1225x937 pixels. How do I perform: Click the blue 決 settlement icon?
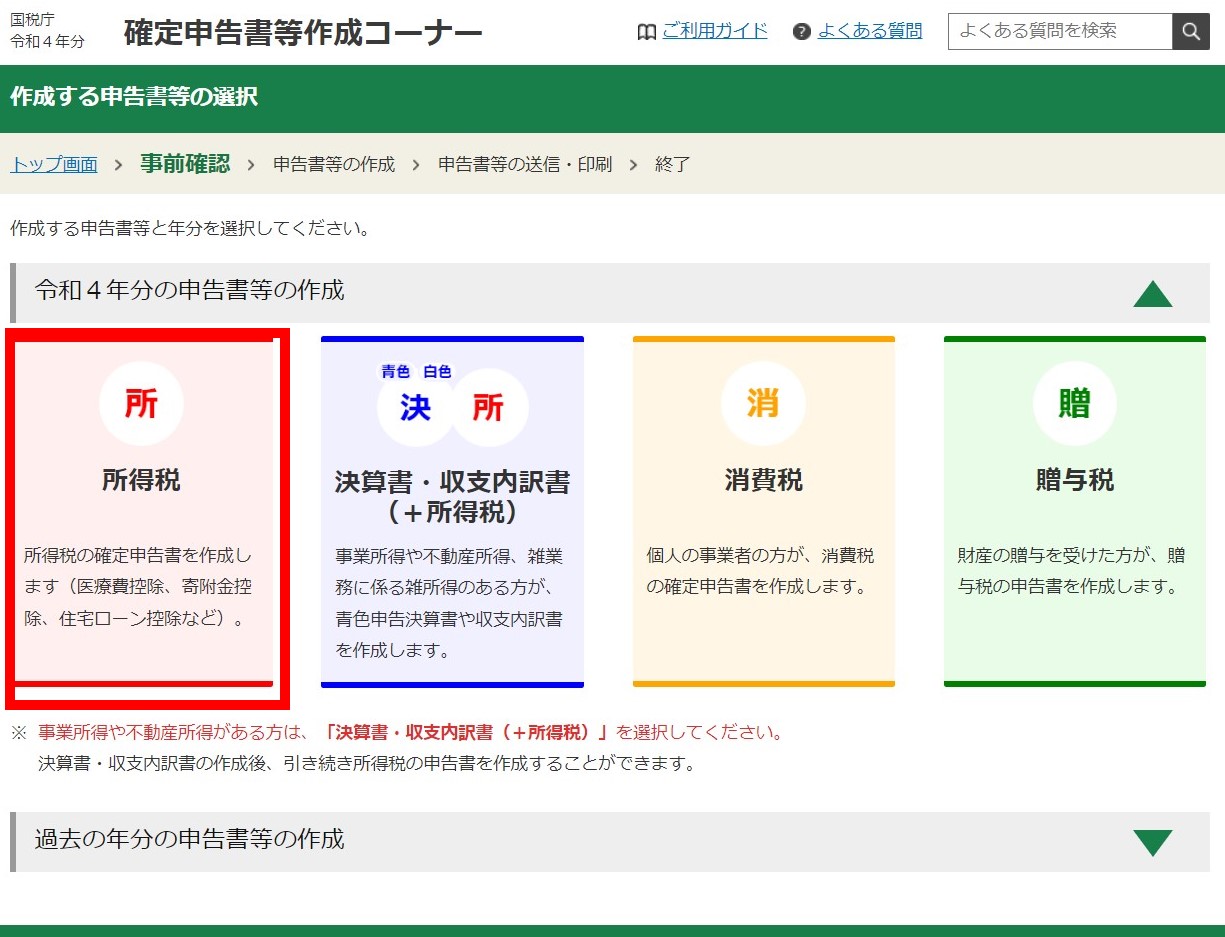point(415,408)
